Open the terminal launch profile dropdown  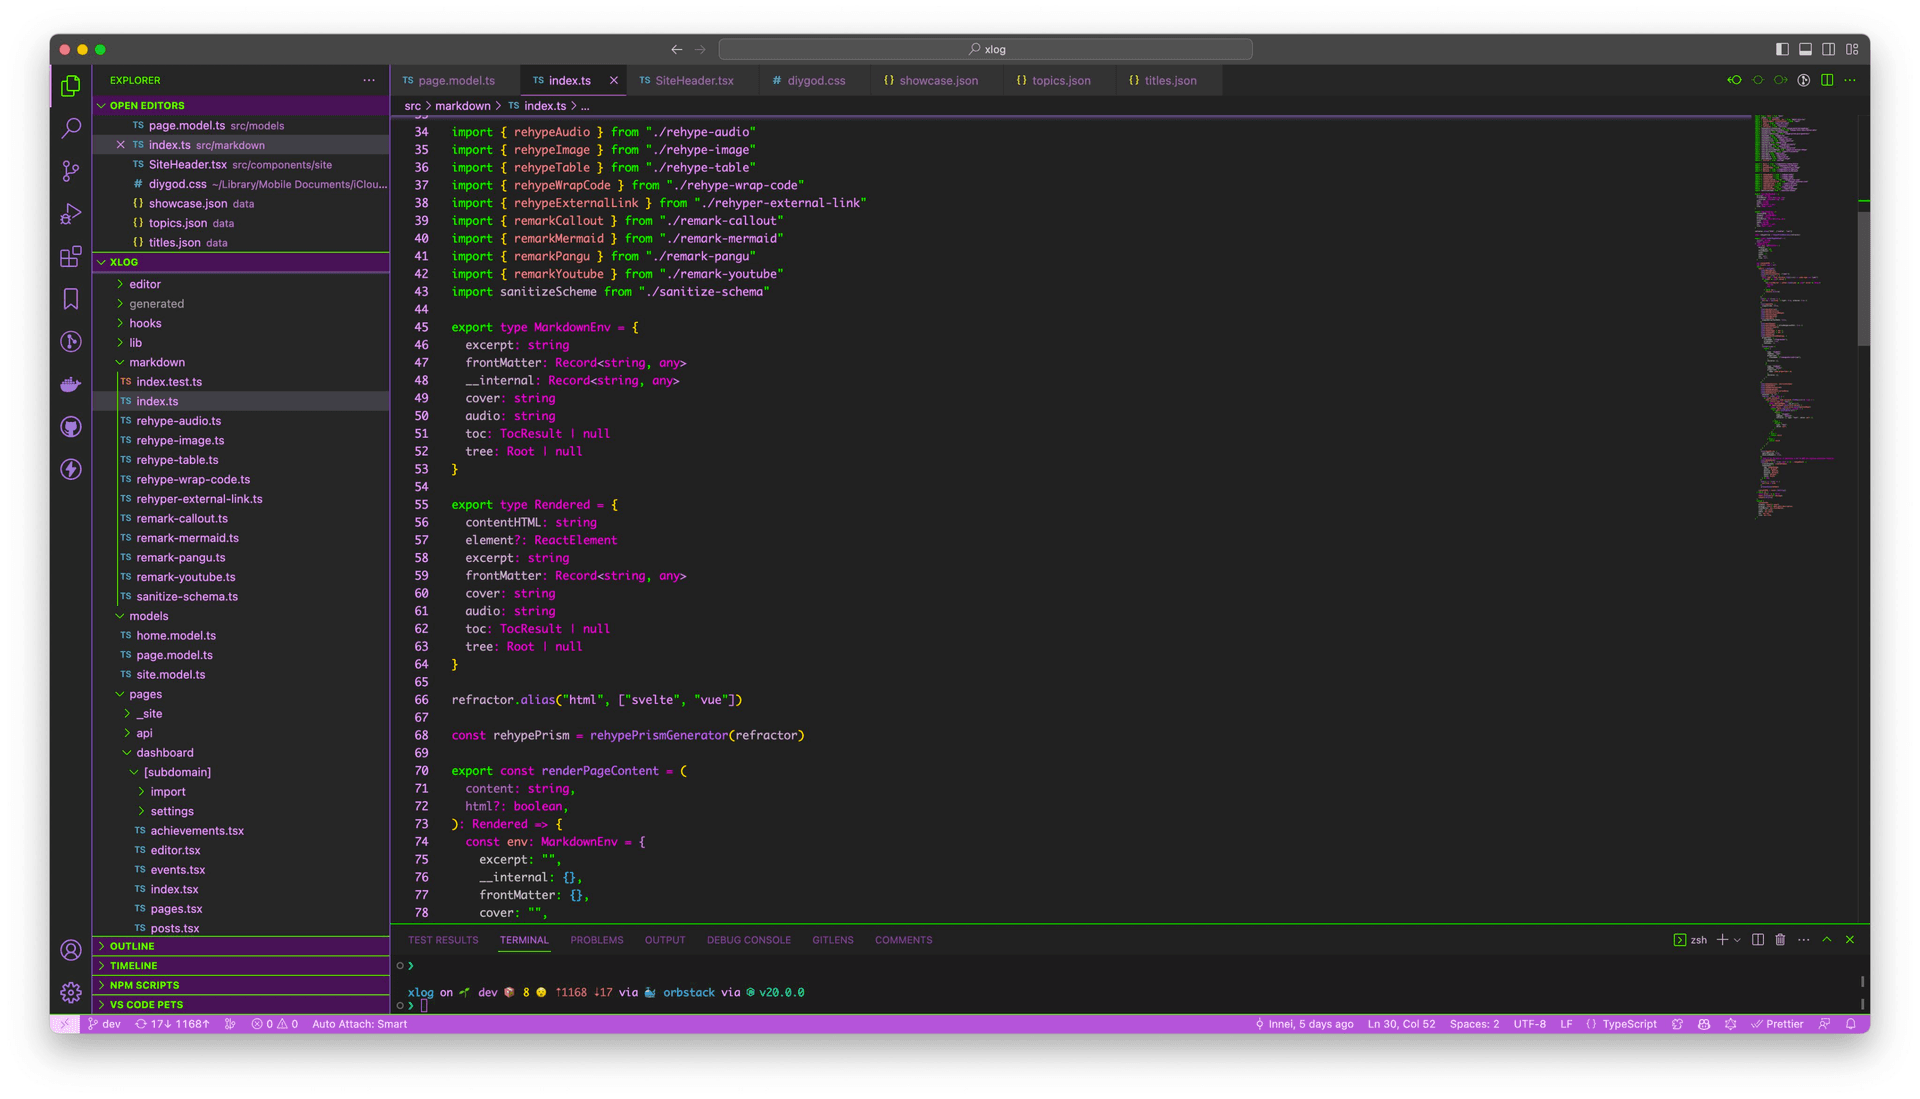[1737, 940]
